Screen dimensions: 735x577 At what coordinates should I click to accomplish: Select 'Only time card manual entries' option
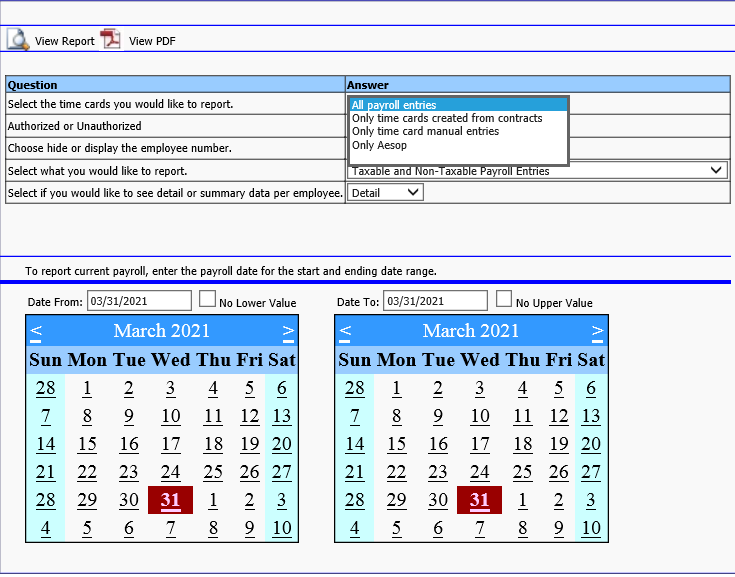[425, 131]
